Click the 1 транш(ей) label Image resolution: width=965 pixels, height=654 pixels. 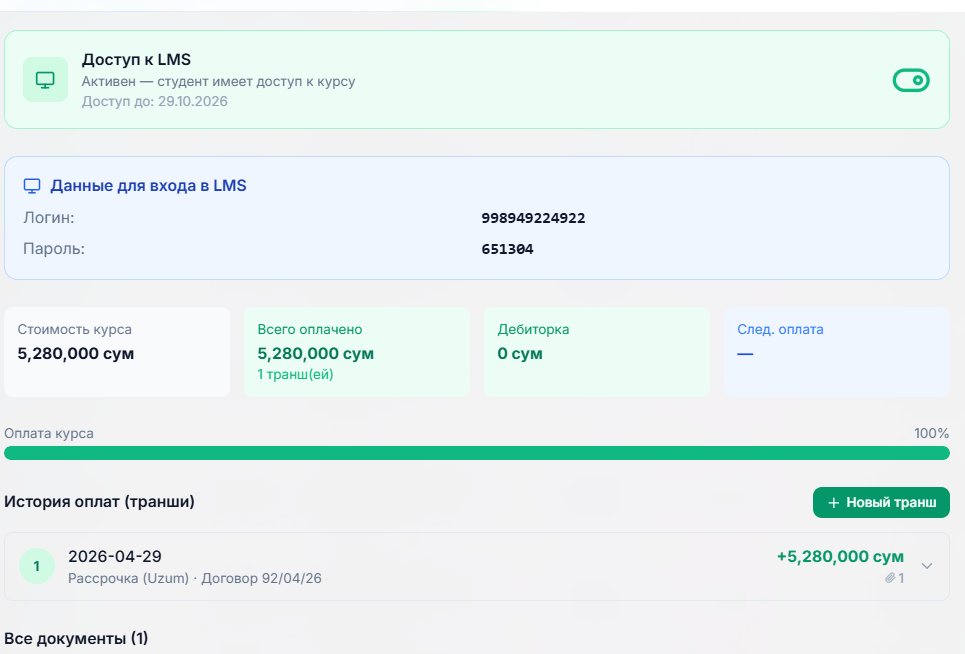295,374
